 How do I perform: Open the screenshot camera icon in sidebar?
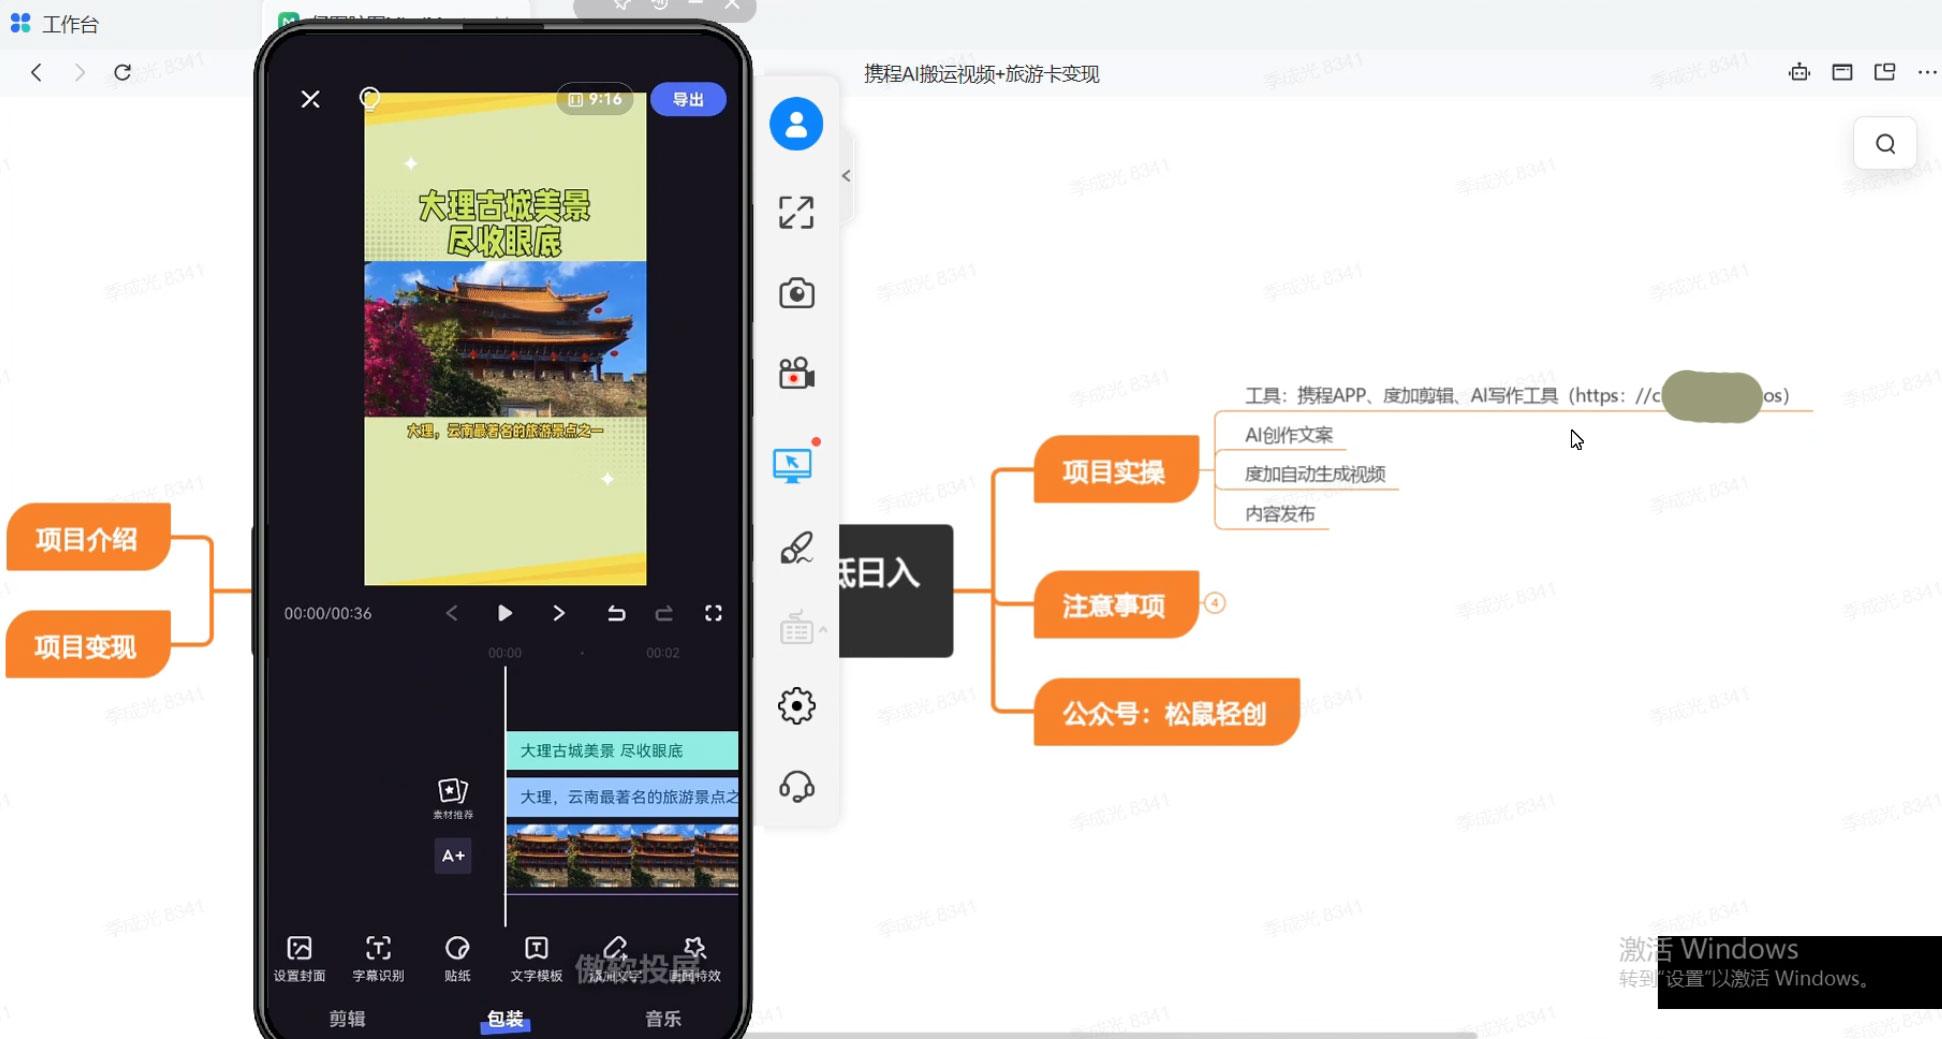pyautogui.click(x=796, y=292)
